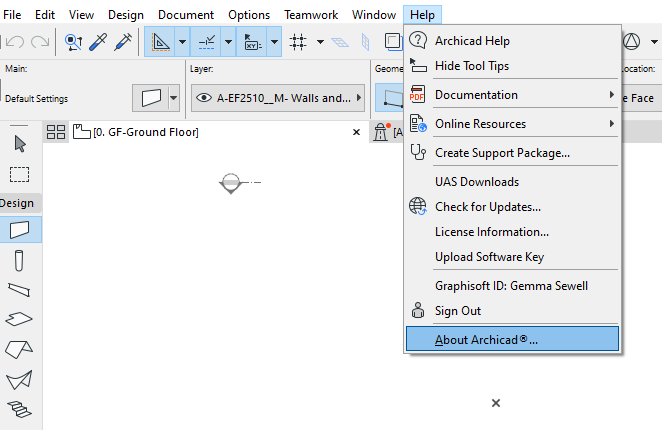Open the Options menu

click(249, 15)
